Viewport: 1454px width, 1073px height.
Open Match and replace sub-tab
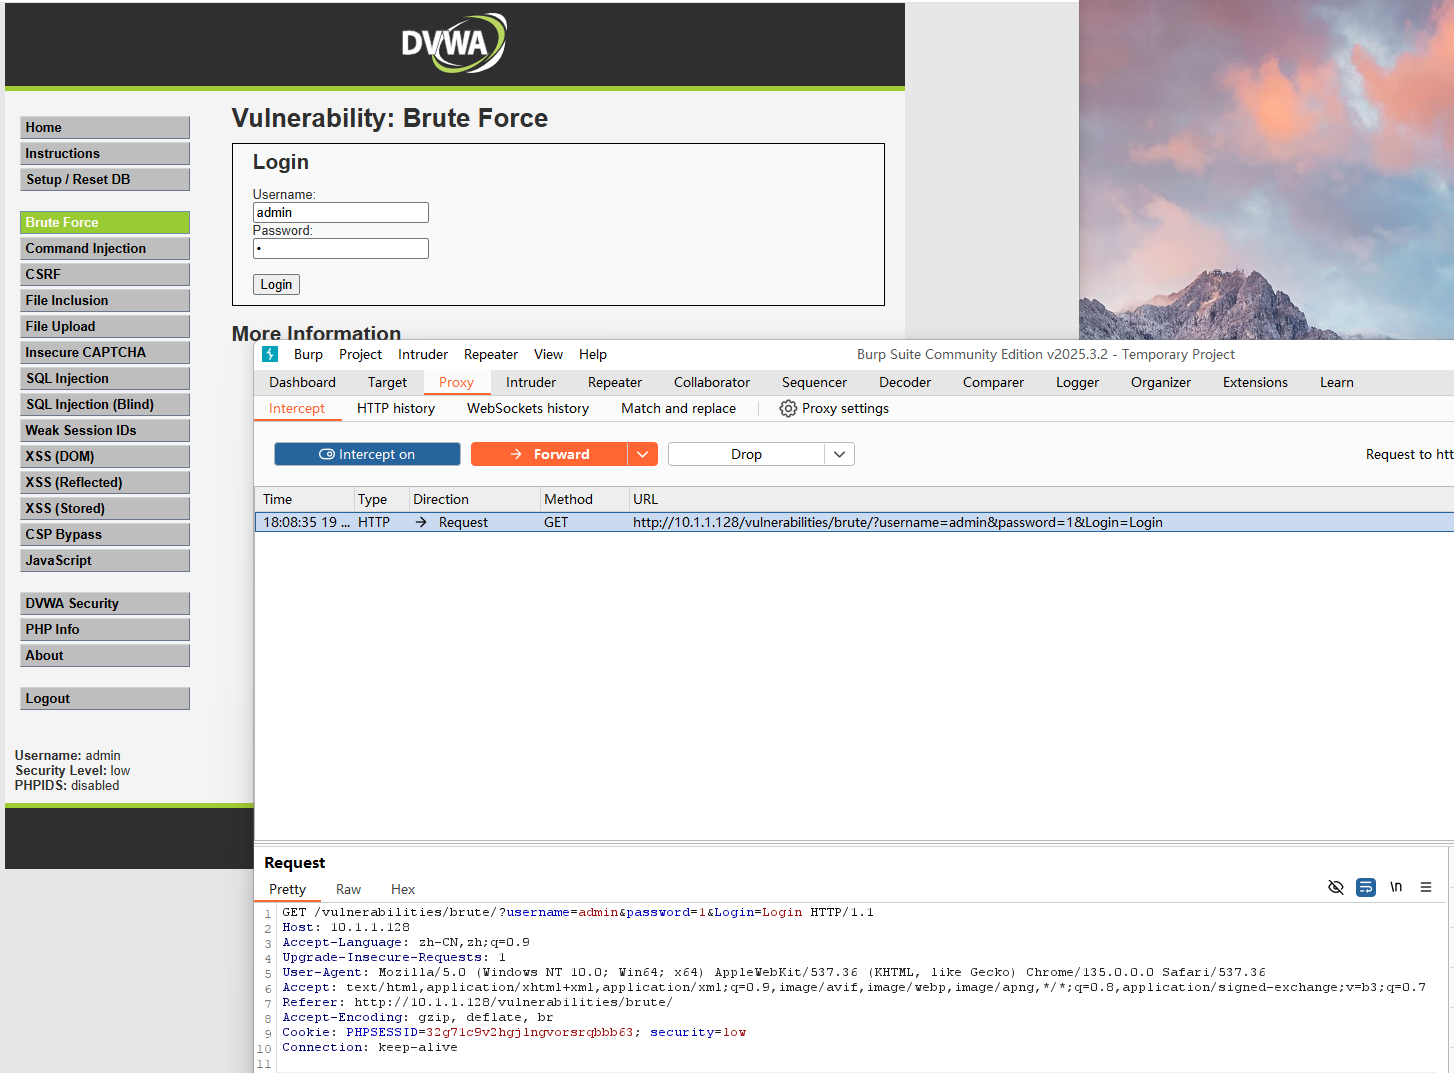click(678, 408)
